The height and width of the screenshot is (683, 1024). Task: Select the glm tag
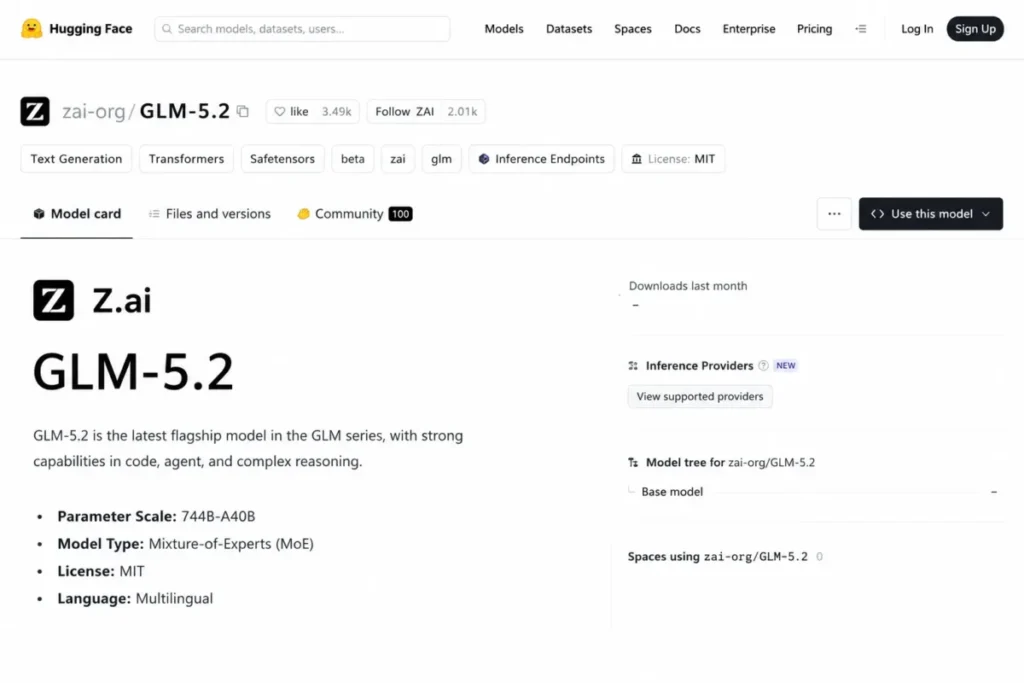click(x=441, y=159)
